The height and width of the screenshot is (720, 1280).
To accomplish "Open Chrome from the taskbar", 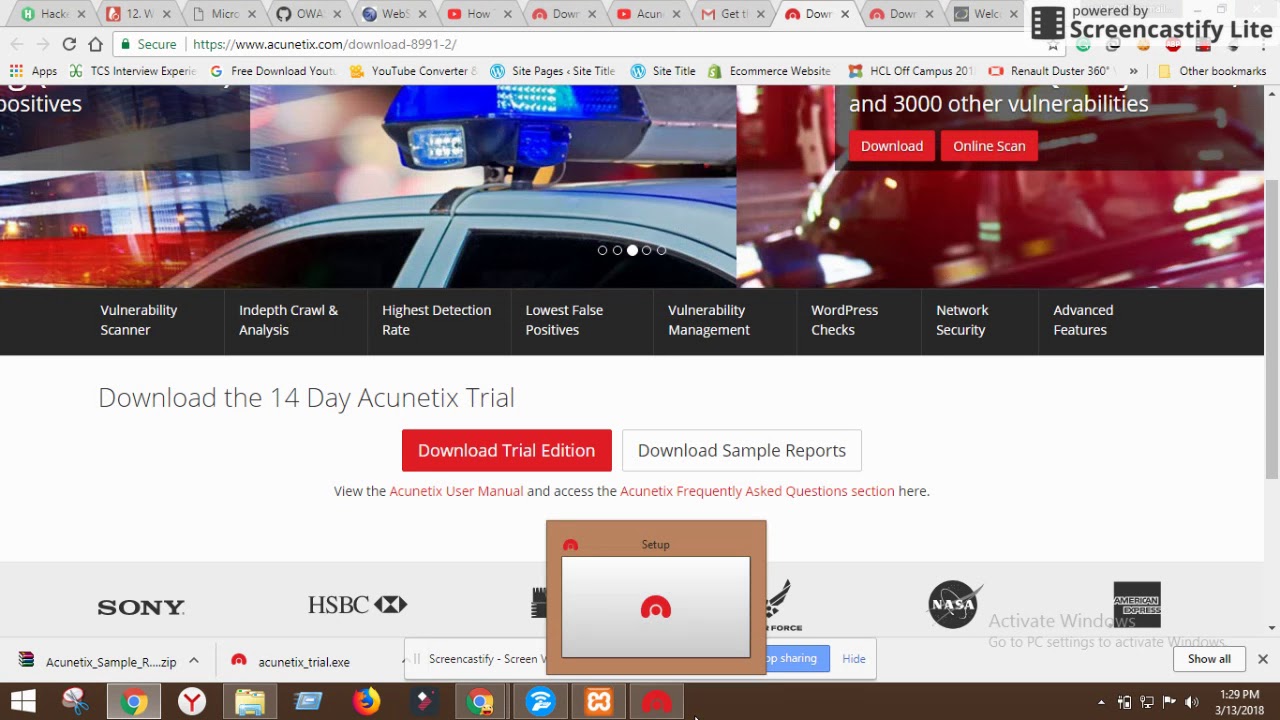I will click(x=133, y=702).
